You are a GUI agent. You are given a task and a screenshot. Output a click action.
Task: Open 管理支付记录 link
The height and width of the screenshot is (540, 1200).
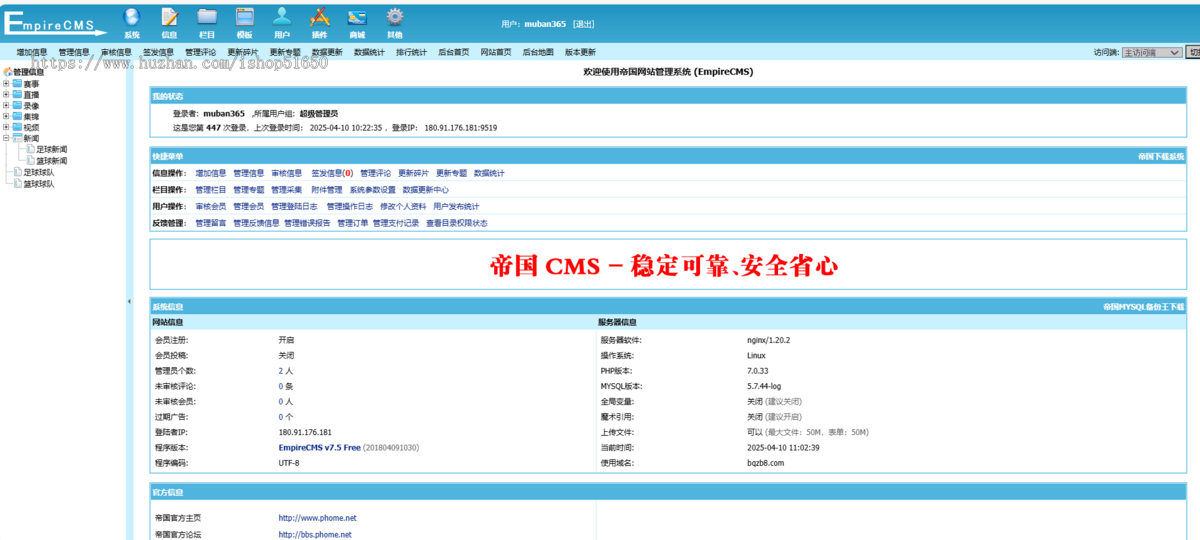(396, 223)
